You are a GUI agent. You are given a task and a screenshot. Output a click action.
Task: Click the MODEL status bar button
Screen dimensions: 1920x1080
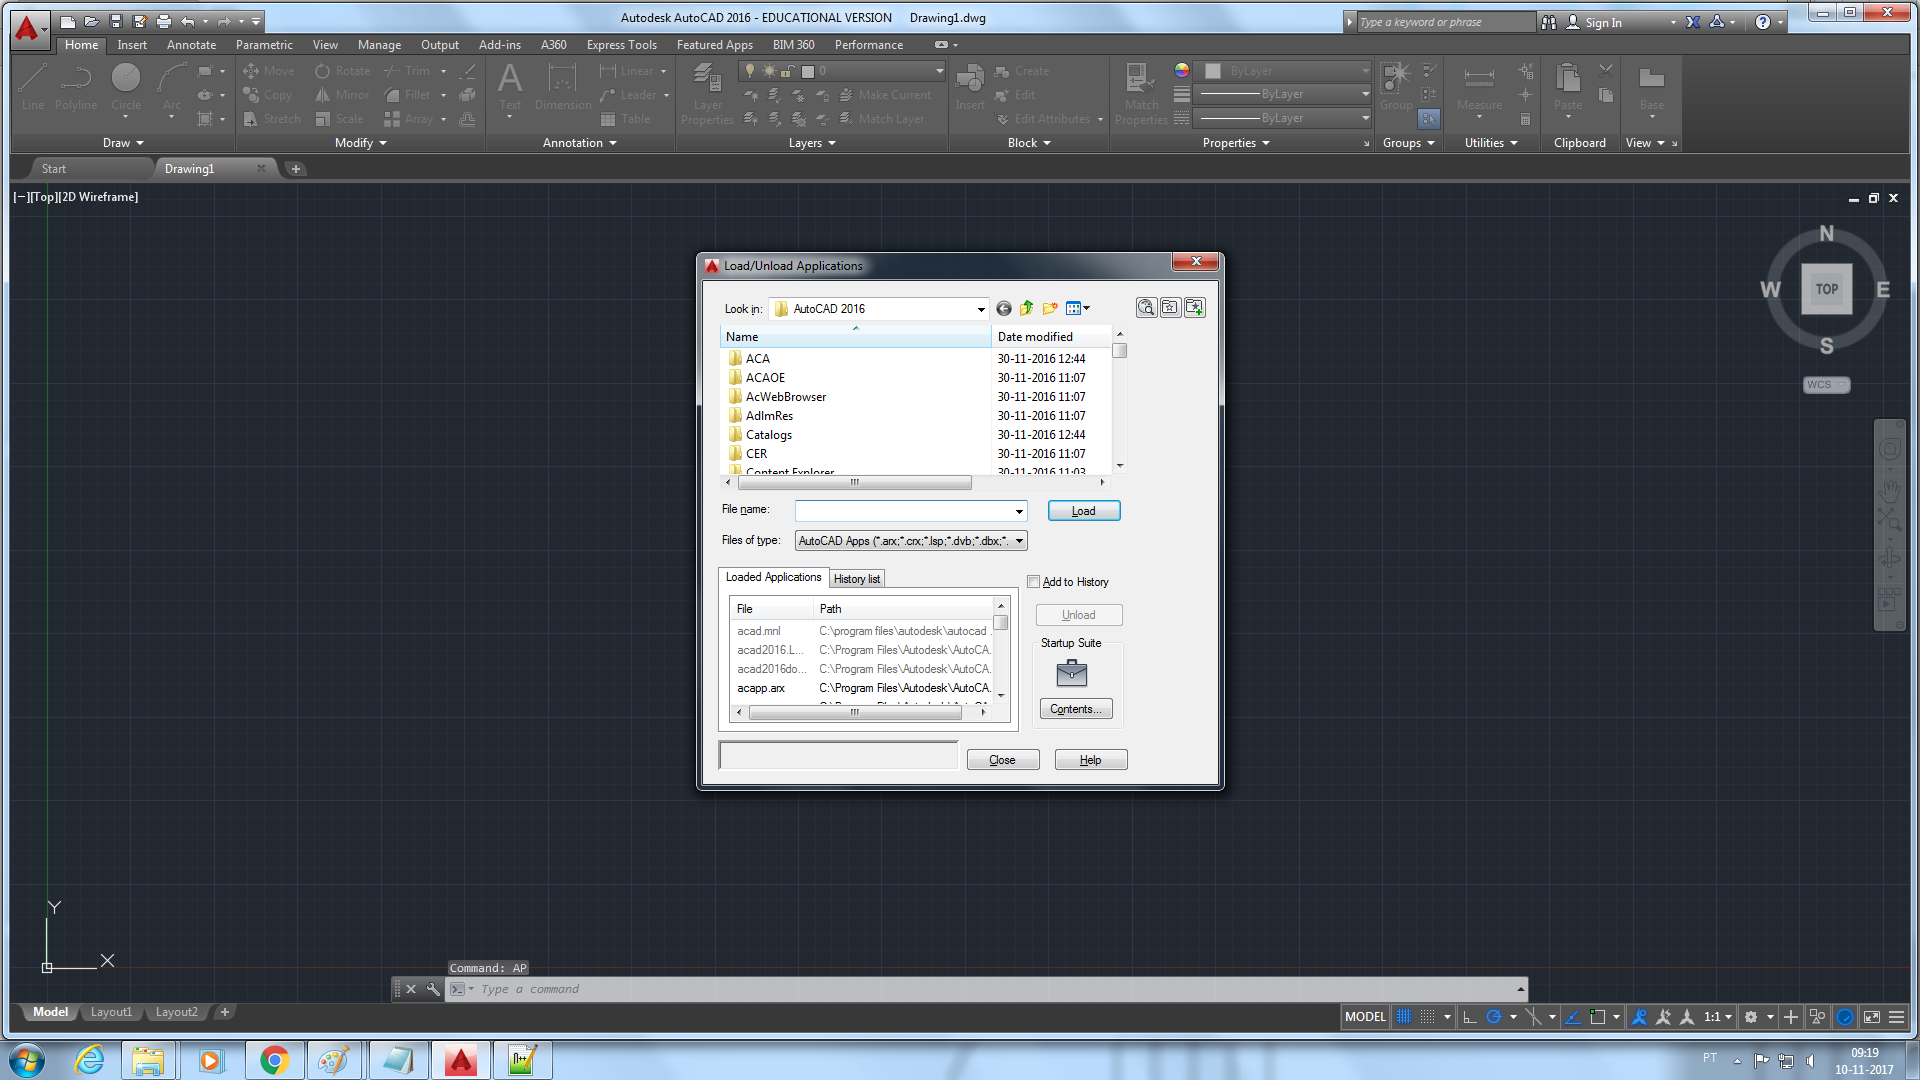(x=1365, y=1017)
